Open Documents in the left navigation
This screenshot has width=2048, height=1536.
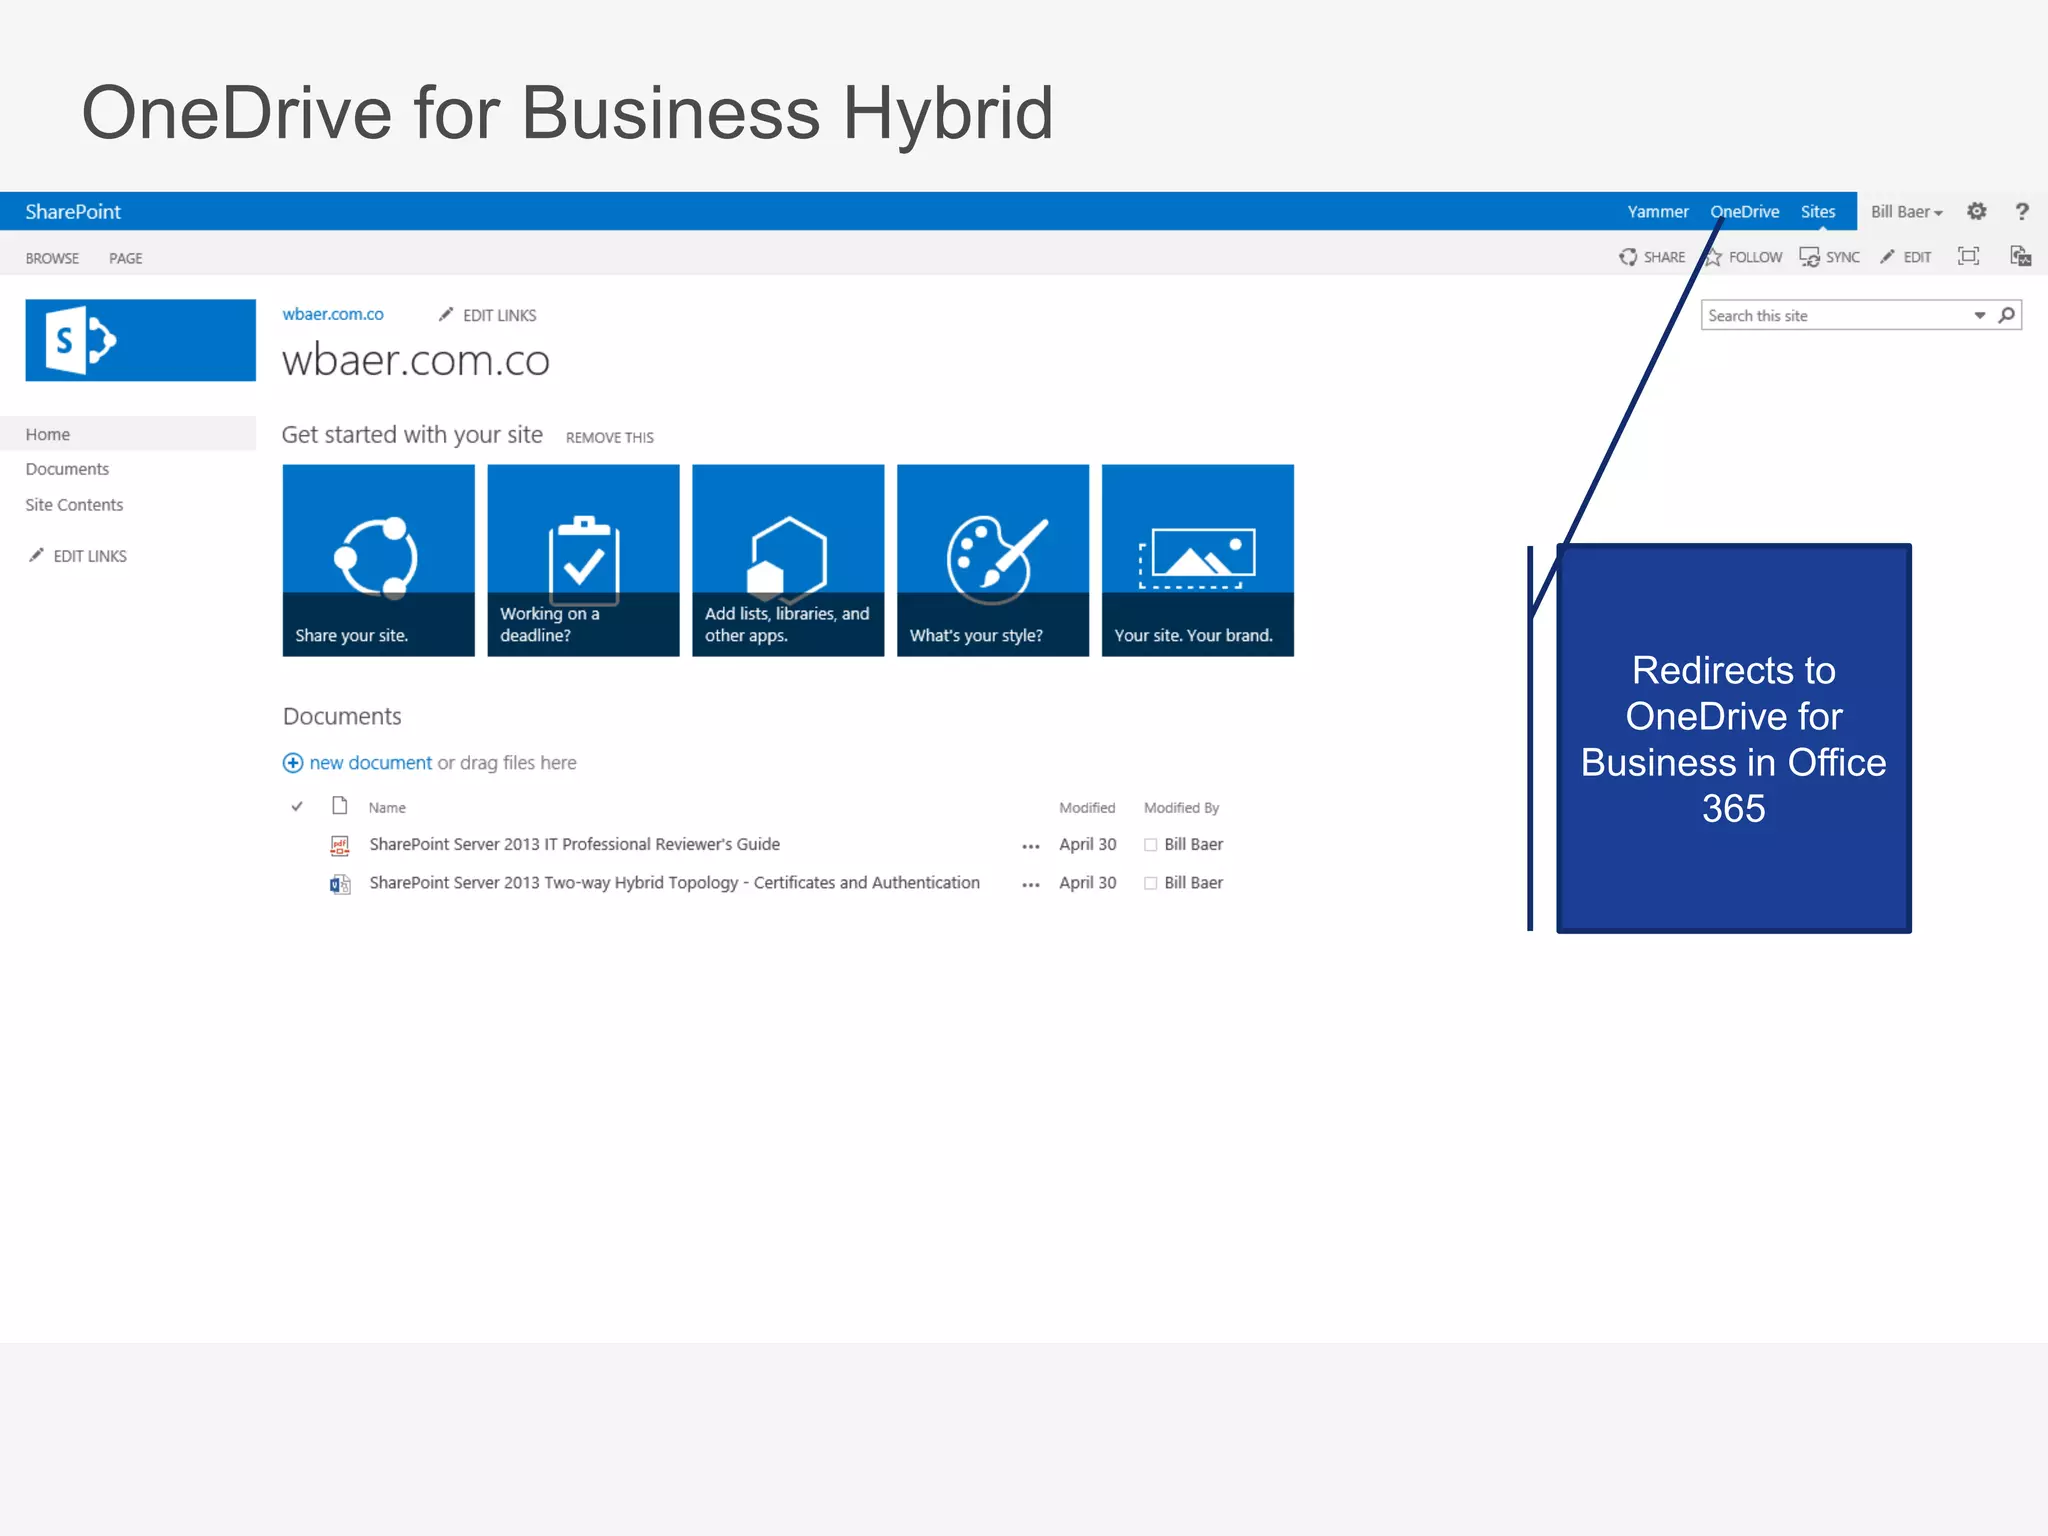coord(67,469)
